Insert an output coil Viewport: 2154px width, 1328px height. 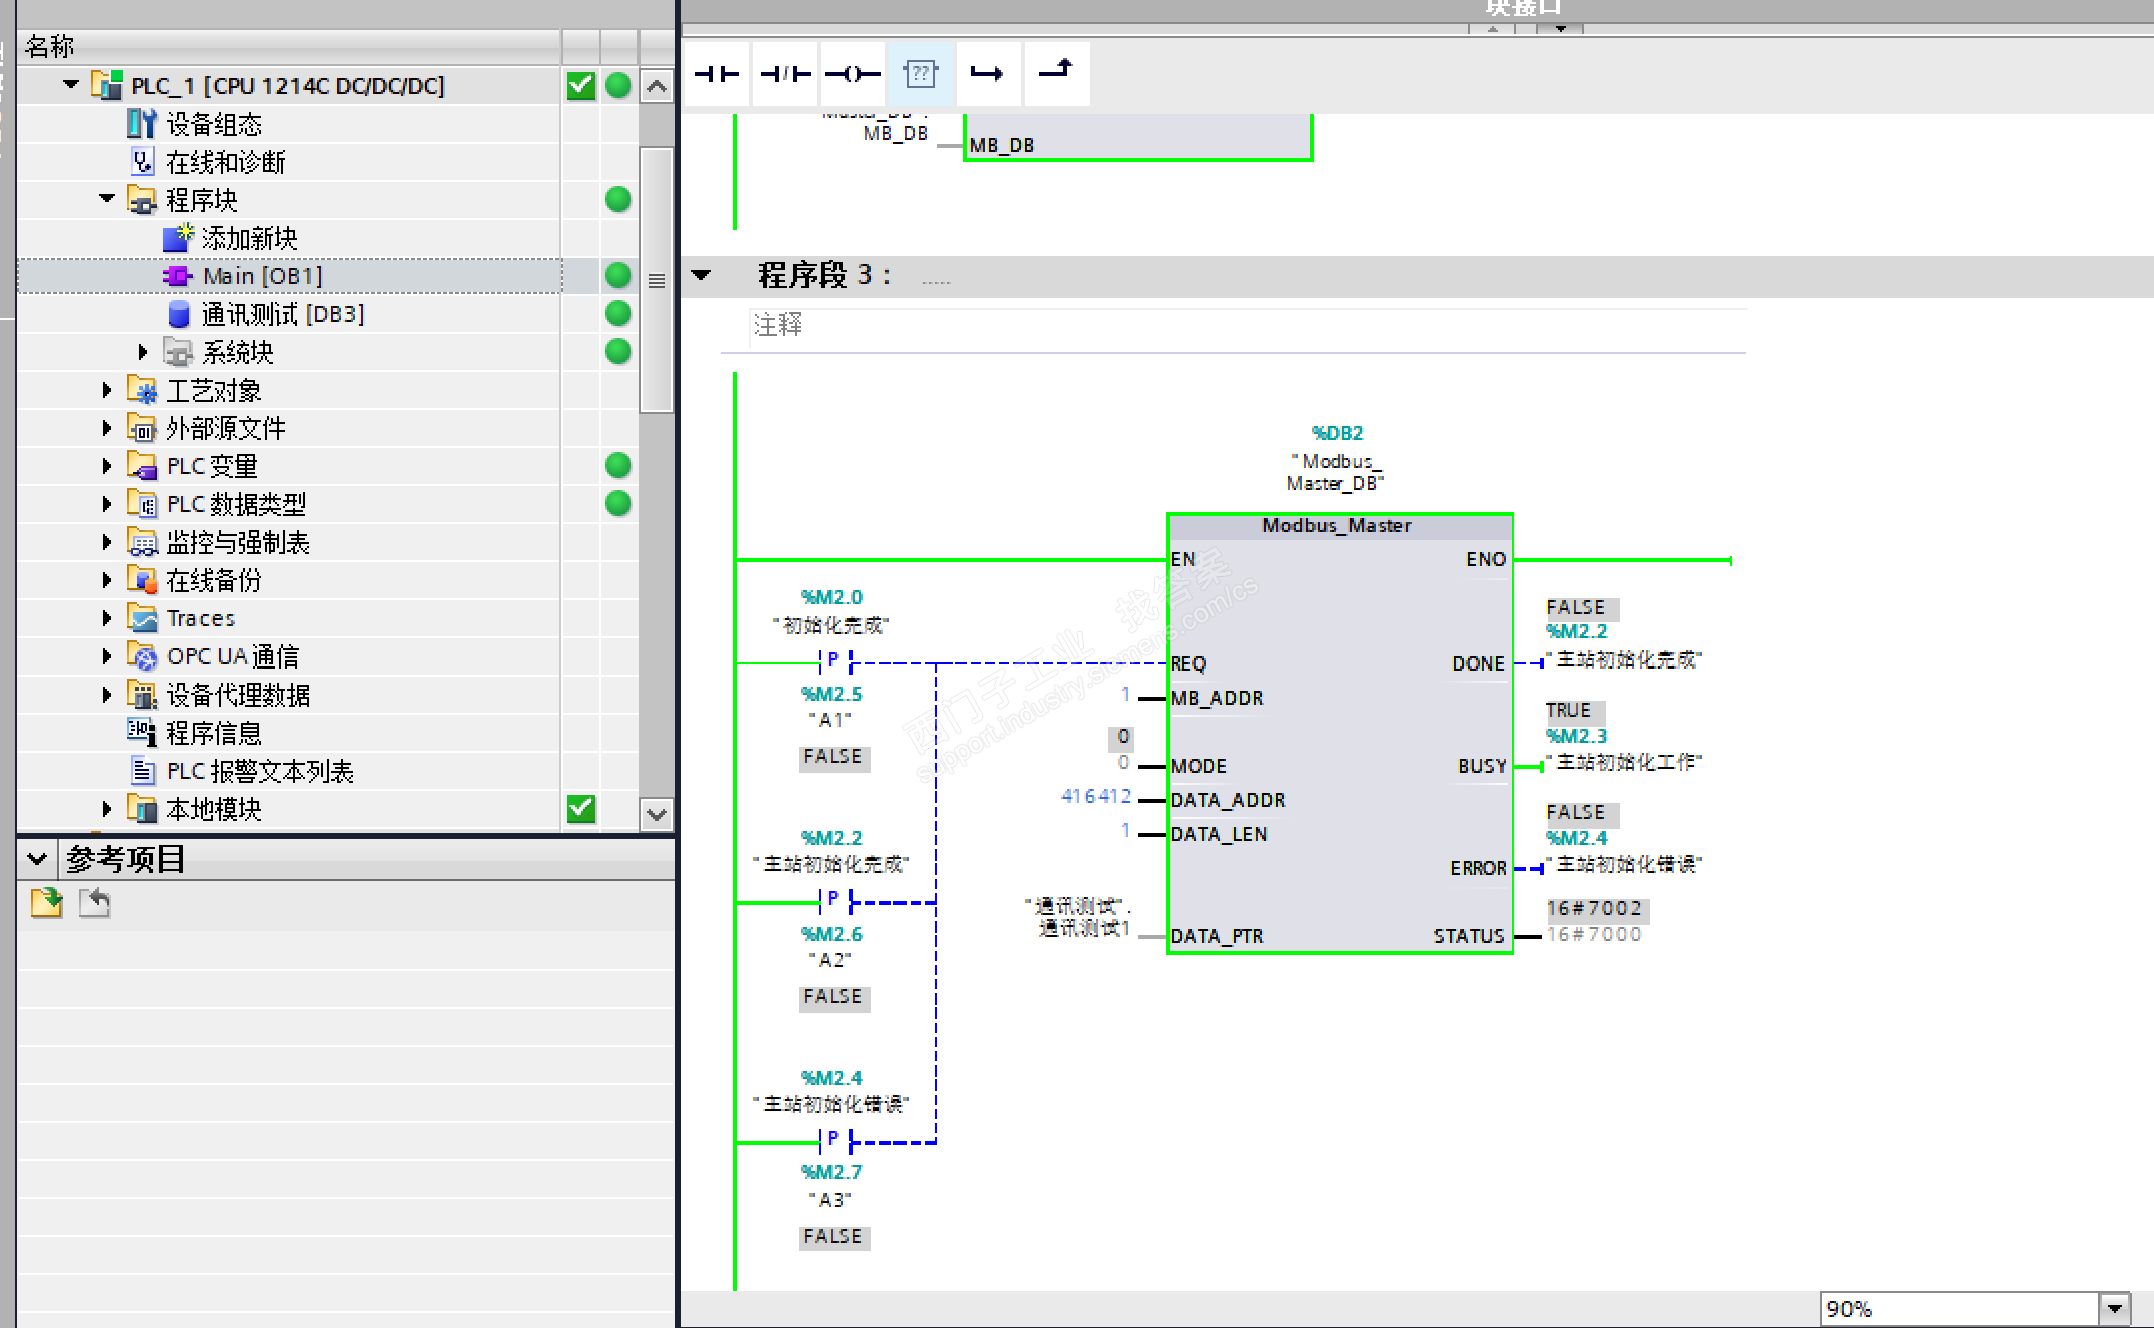[x=852, y=74]
